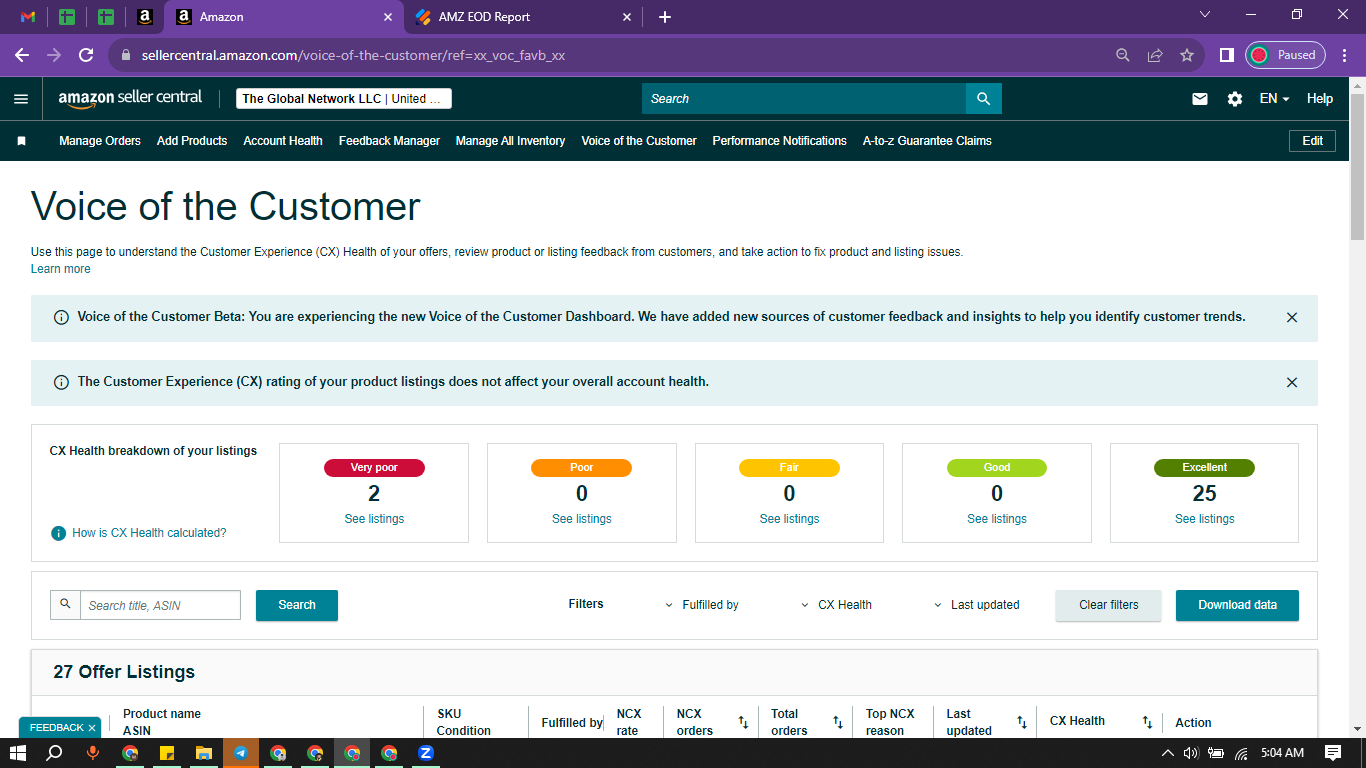Toggle Chrome side panel icon
Image resolution: width=1366 pixels, height=768 pixels.
pos(1226,55)
